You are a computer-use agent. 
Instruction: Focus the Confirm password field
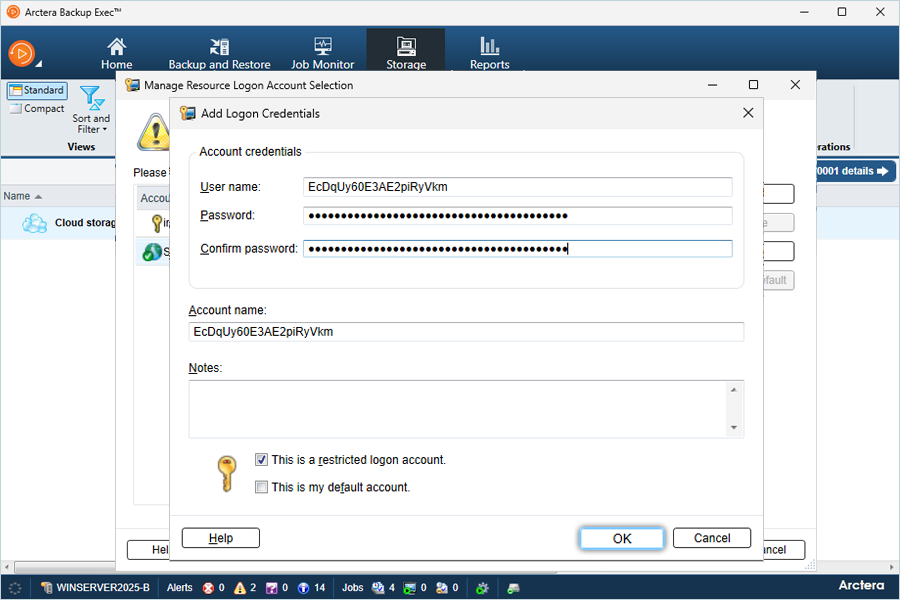click(518, 249)
